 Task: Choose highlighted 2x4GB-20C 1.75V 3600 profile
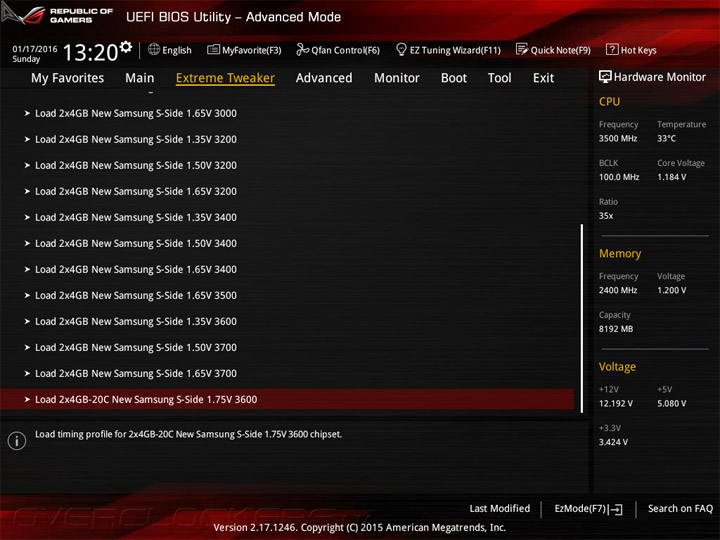point(287,399)
